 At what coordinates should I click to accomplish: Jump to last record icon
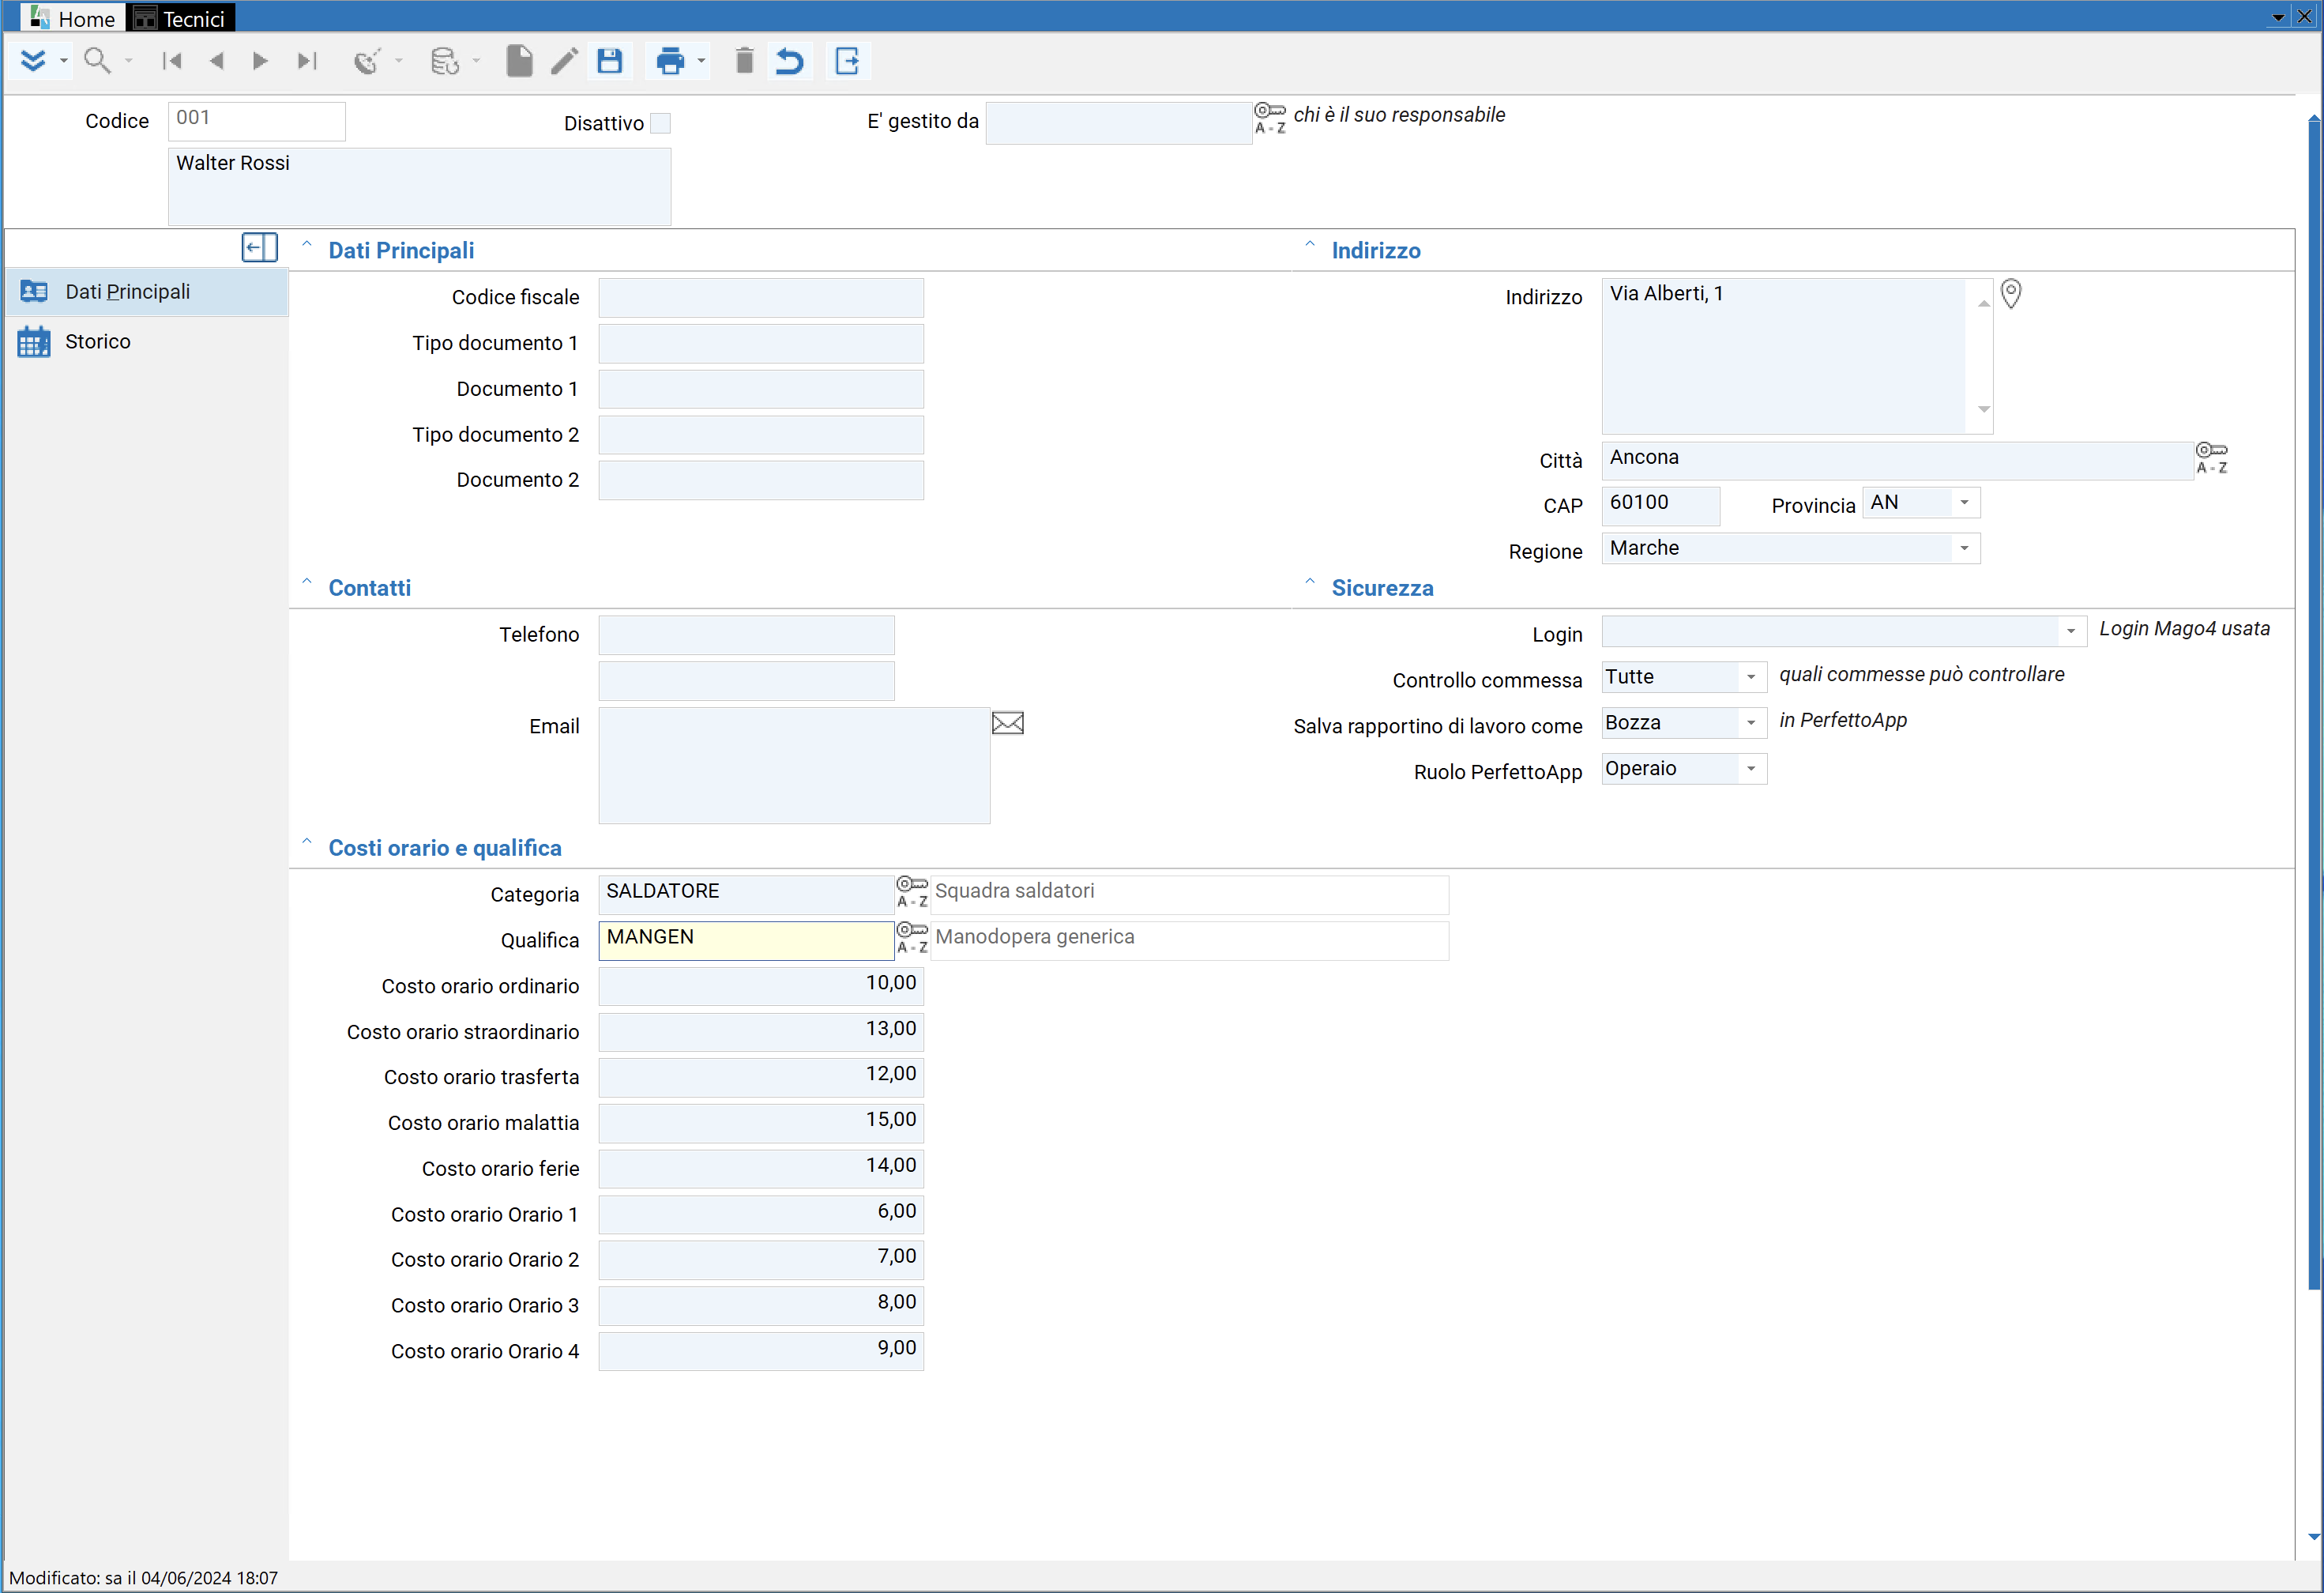click(306, 61)
